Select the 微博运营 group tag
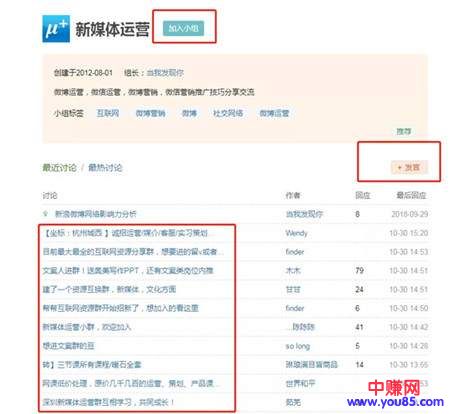450x414 pixels. coord(274,113)
